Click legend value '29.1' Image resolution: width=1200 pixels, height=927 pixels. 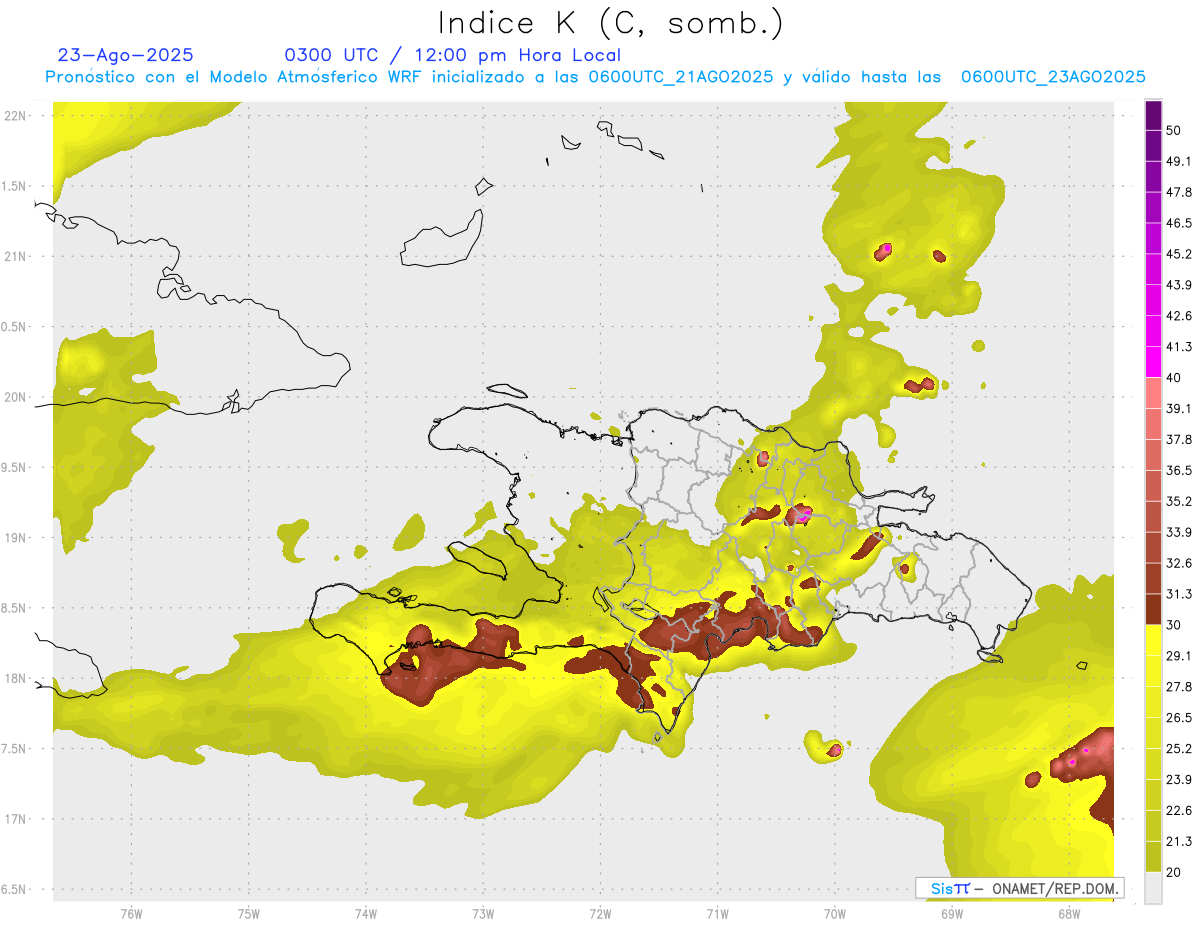pos(1178,656)
